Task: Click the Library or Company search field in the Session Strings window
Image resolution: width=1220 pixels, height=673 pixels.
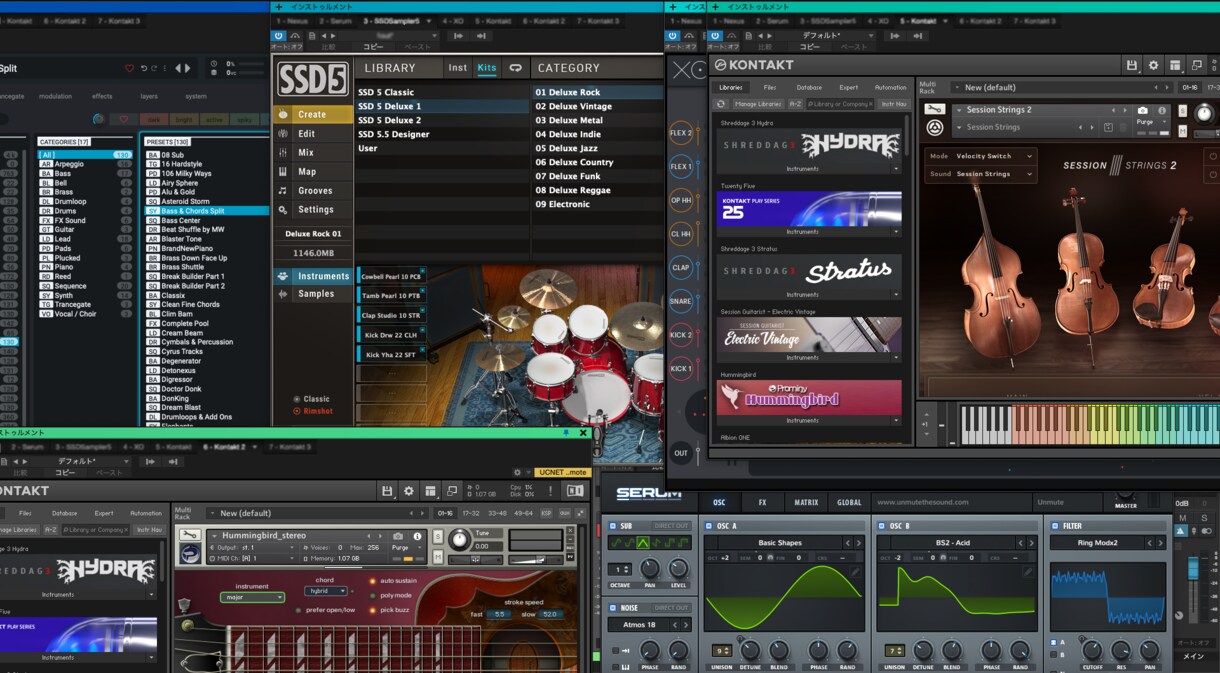Action: (840, 103)
